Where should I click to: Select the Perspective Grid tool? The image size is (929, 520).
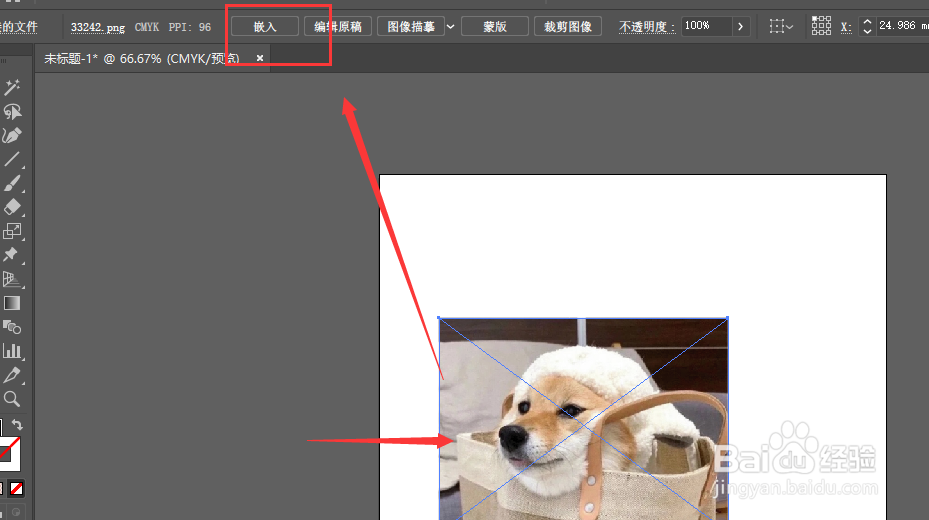[x=12, y=279]
